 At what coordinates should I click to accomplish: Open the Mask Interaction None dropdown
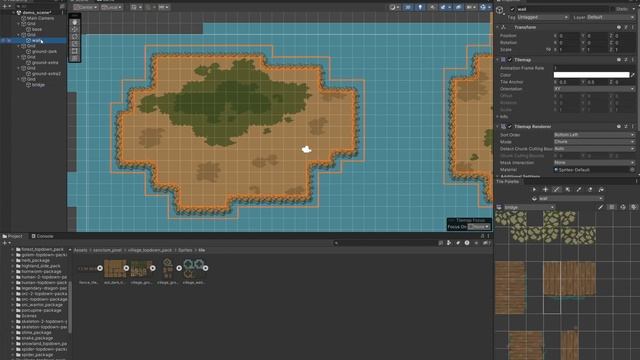[594, 162]
